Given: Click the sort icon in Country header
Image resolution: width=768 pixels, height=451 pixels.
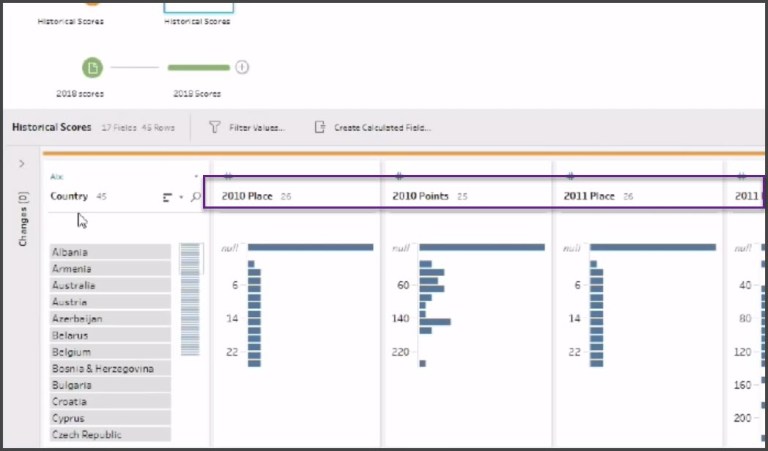Looking at the screenshot, I should click(x=167, y=197).
